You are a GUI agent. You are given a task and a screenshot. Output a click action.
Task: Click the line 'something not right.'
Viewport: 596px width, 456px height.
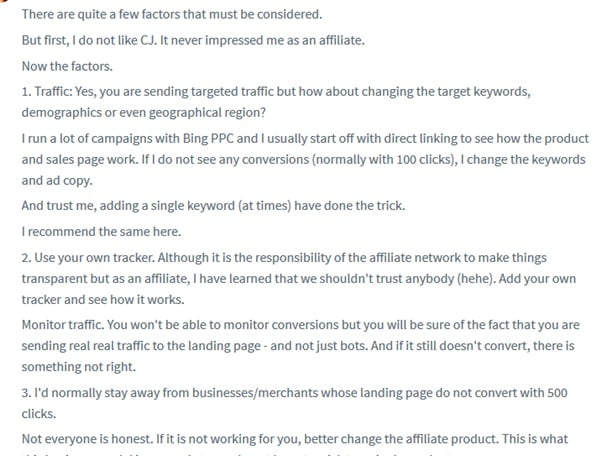(x=79, y=367)
